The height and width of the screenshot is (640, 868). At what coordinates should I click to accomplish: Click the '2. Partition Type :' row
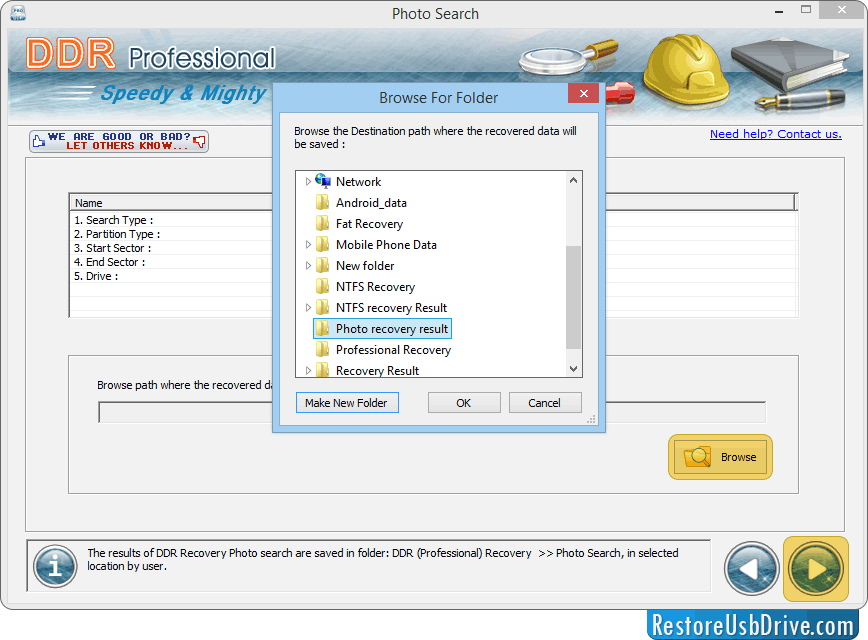(117, 234)
